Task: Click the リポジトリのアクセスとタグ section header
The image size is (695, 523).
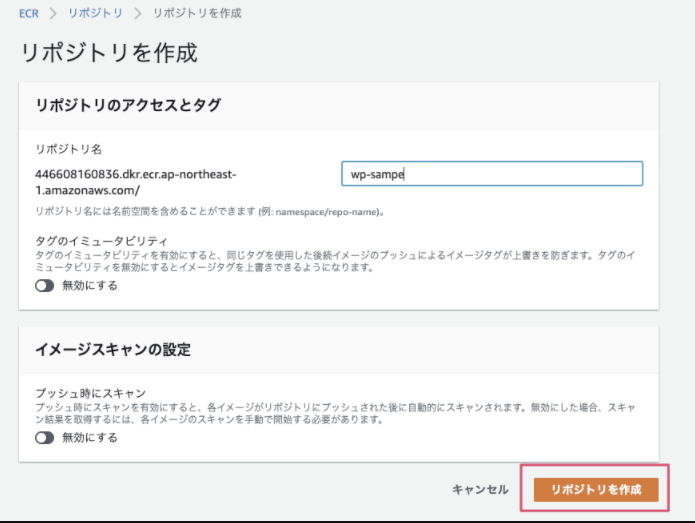Action: coord(128,105)
